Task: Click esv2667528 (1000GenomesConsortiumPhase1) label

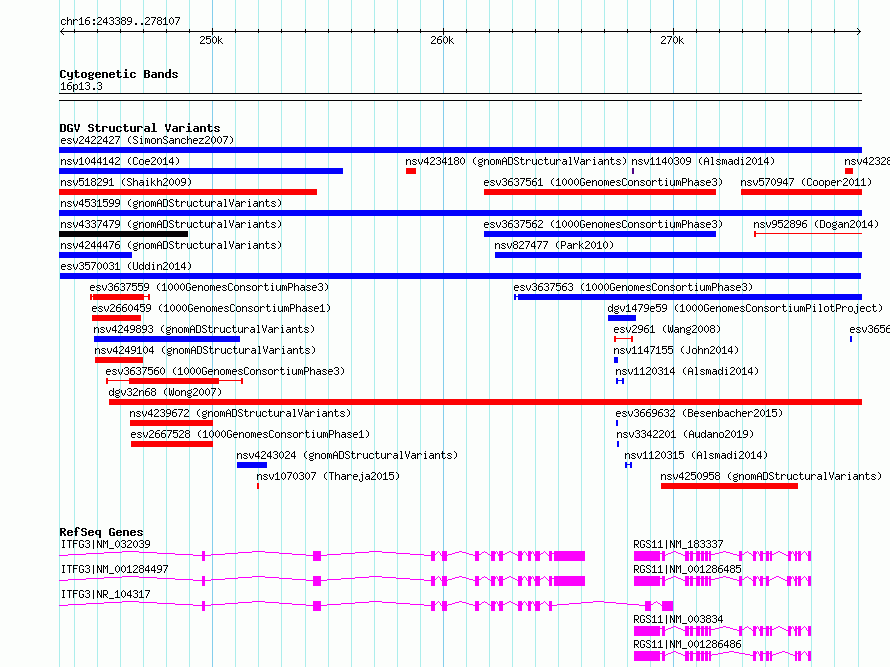Action: [250, 434]
